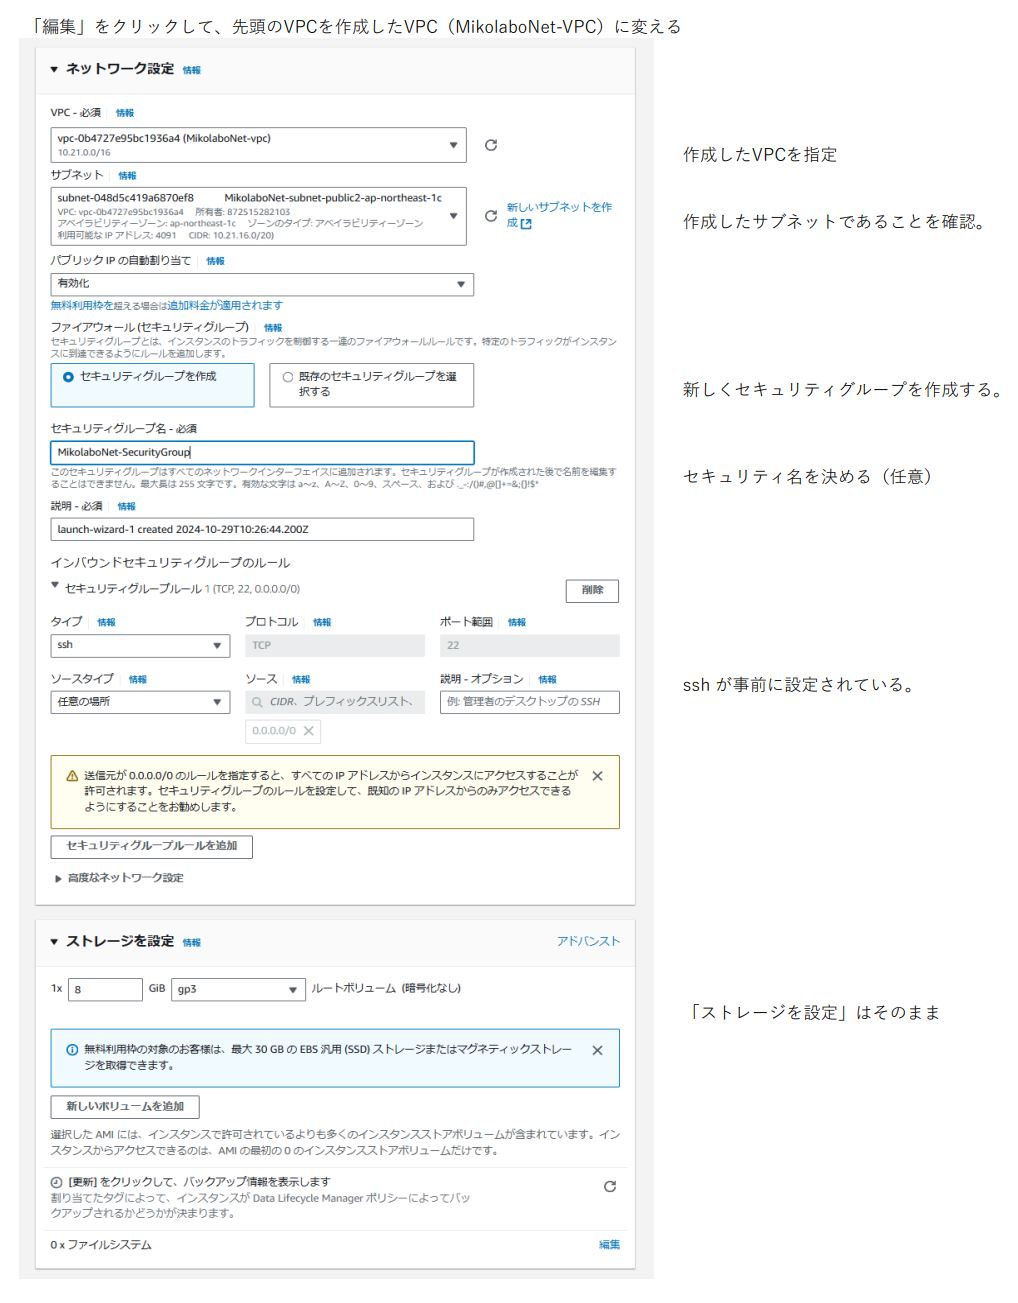Click '編集' link for file systems
Screen dimensions: 1018x1303
[x=609, y=1245]
